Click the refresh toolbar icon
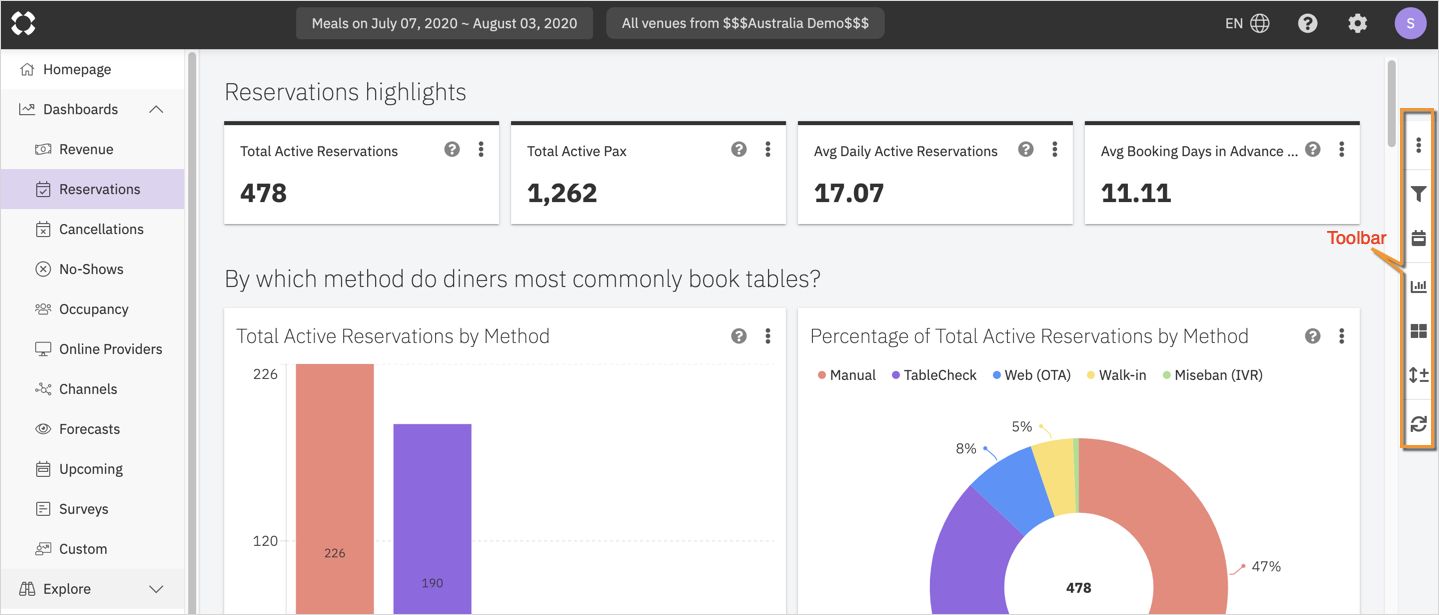Viewport: 1439px width, 615px height. (1418, 424)
